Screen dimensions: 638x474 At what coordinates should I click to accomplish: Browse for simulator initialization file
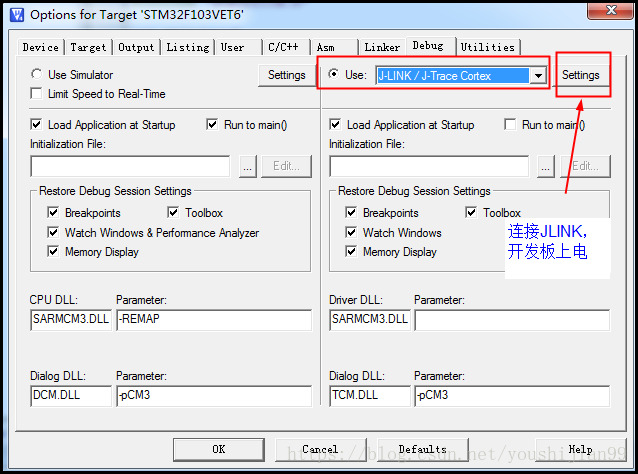[247, 166]
